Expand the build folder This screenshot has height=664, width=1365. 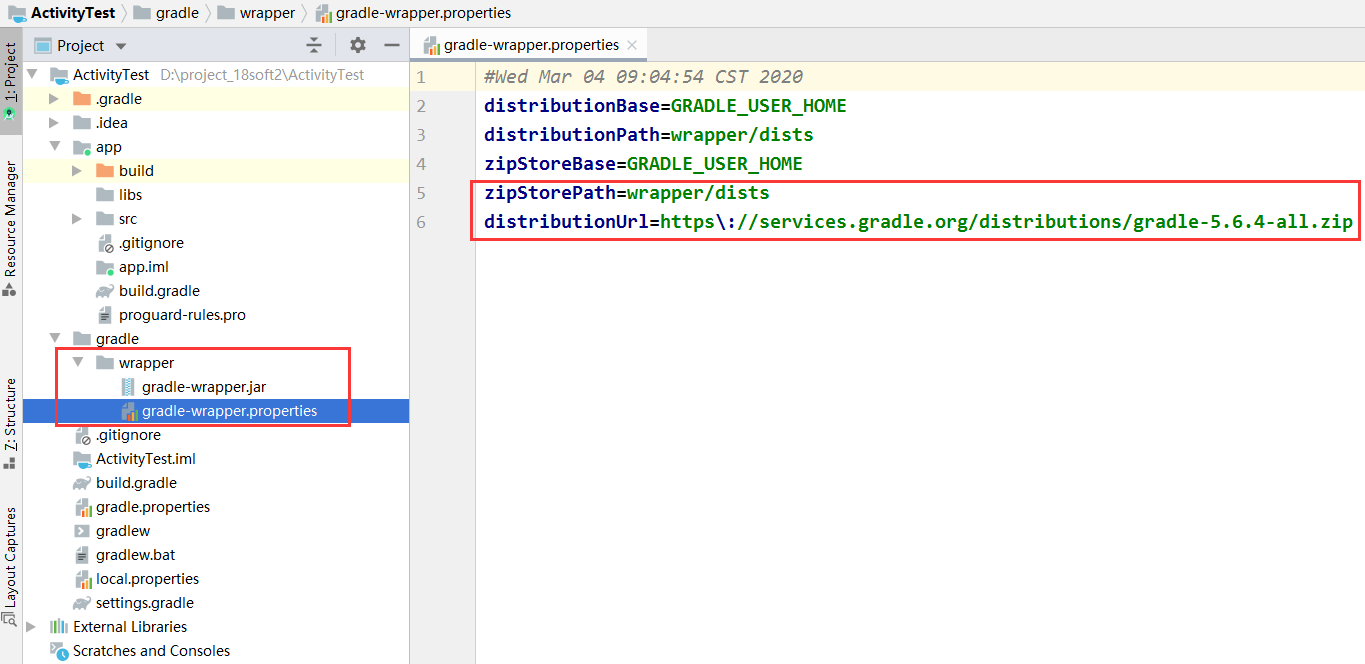coord(77,171)
